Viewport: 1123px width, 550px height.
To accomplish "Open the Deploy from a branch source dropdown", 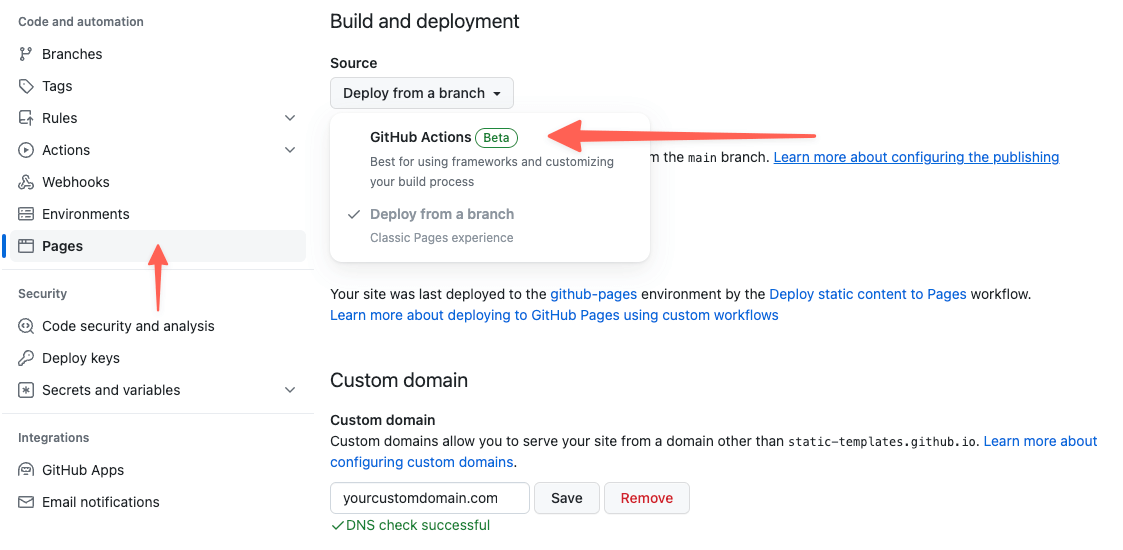I will [422, 93].
